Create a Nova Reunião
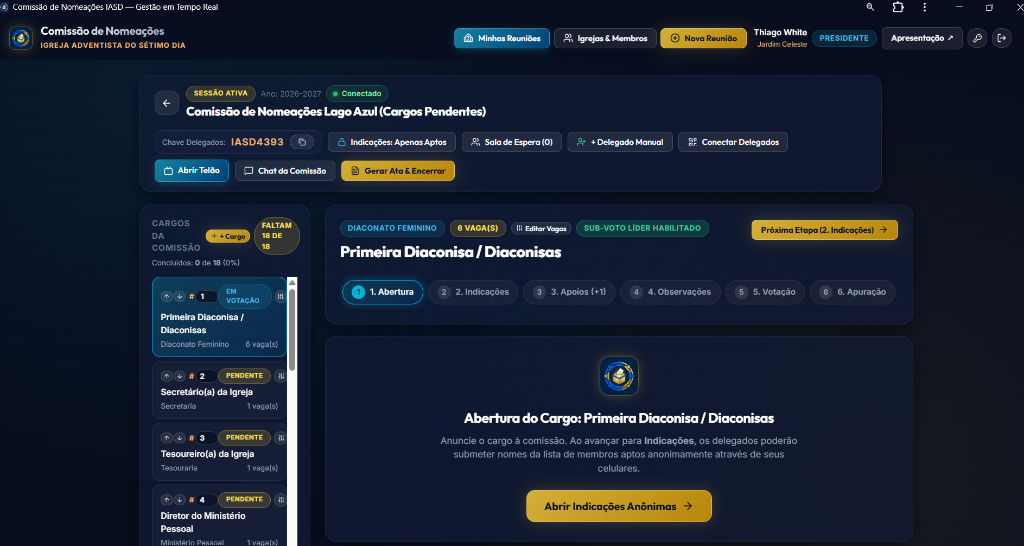The height and width of the screenshot is (546, 1024). click(703, 38)
